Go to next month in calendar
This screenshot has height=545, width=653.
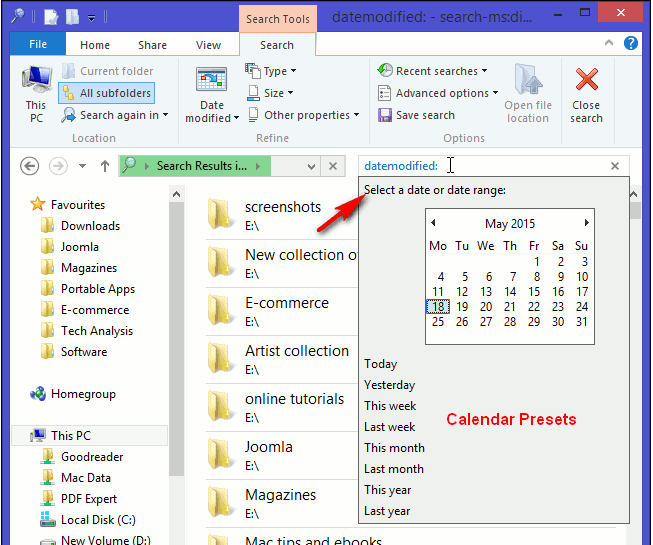click(x=587, y=223)
